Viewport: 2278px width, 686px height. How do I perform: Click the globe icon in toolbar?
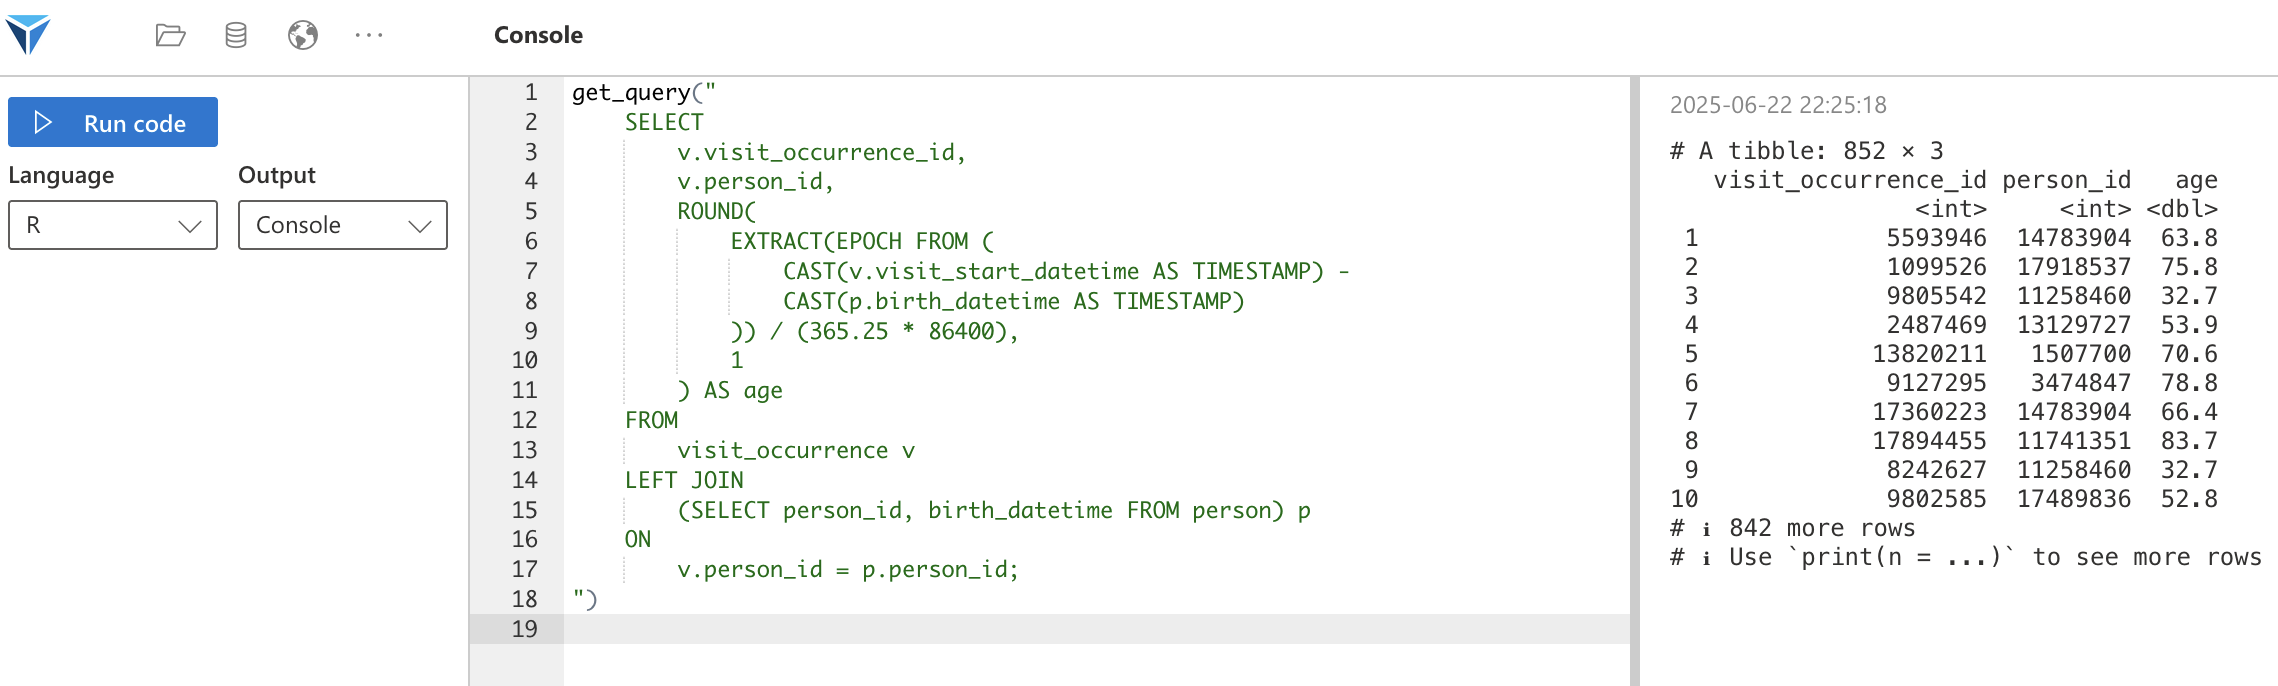coord(303,36)
